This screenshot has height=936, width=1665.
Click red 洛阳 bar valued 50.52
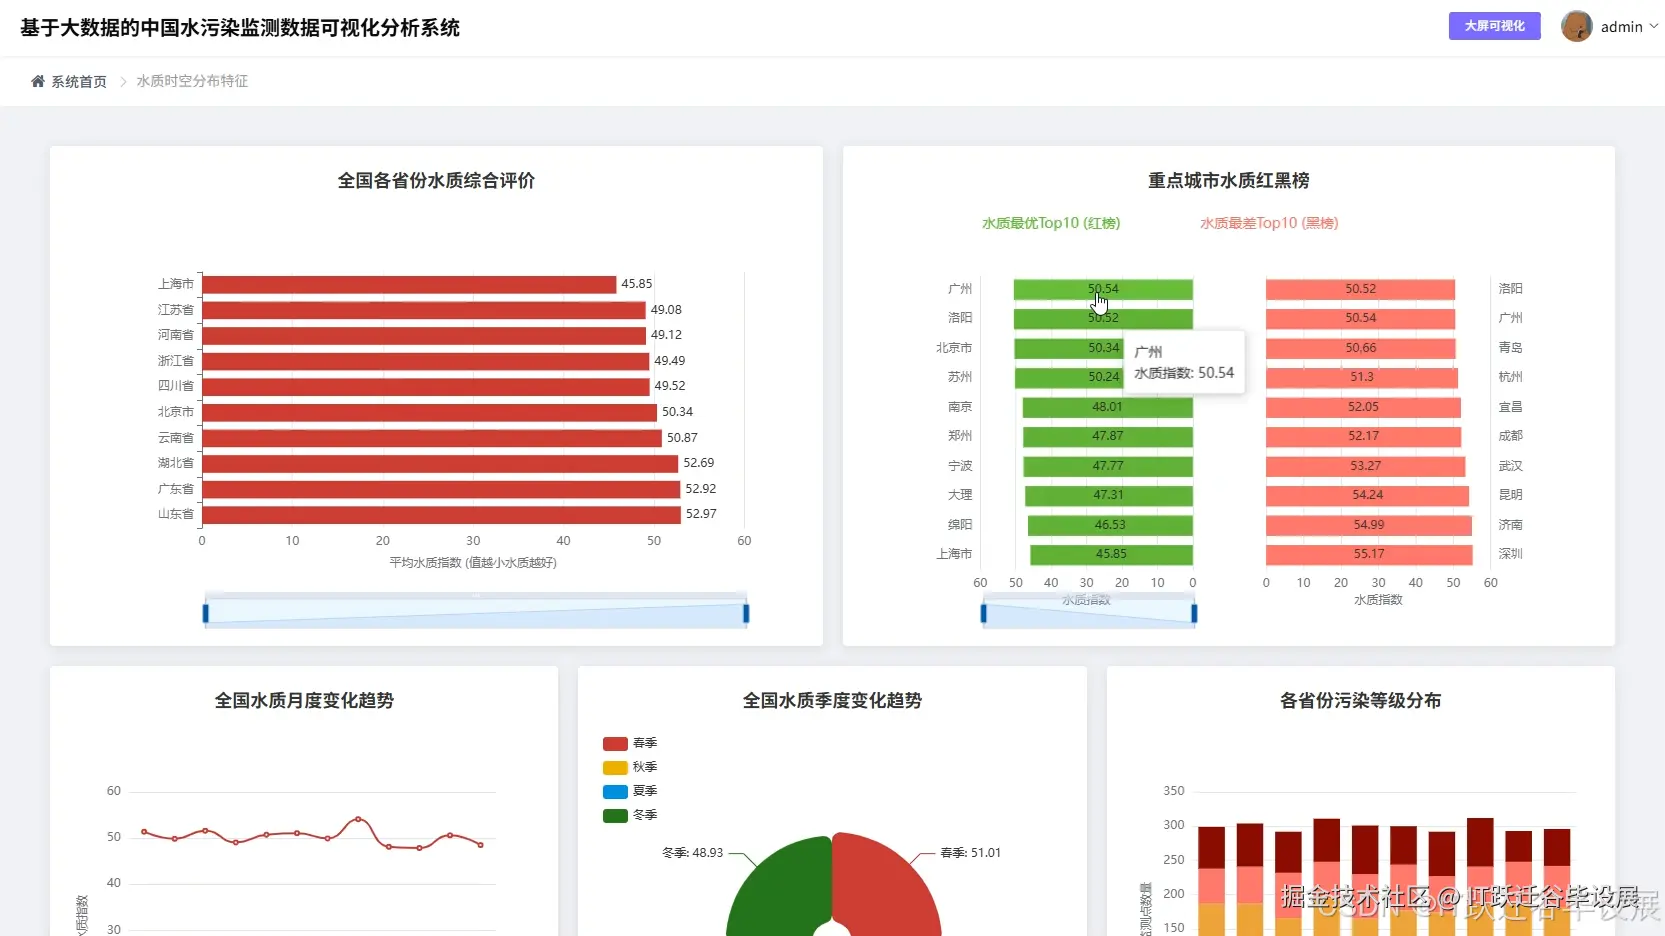(x=1360, y=289)
